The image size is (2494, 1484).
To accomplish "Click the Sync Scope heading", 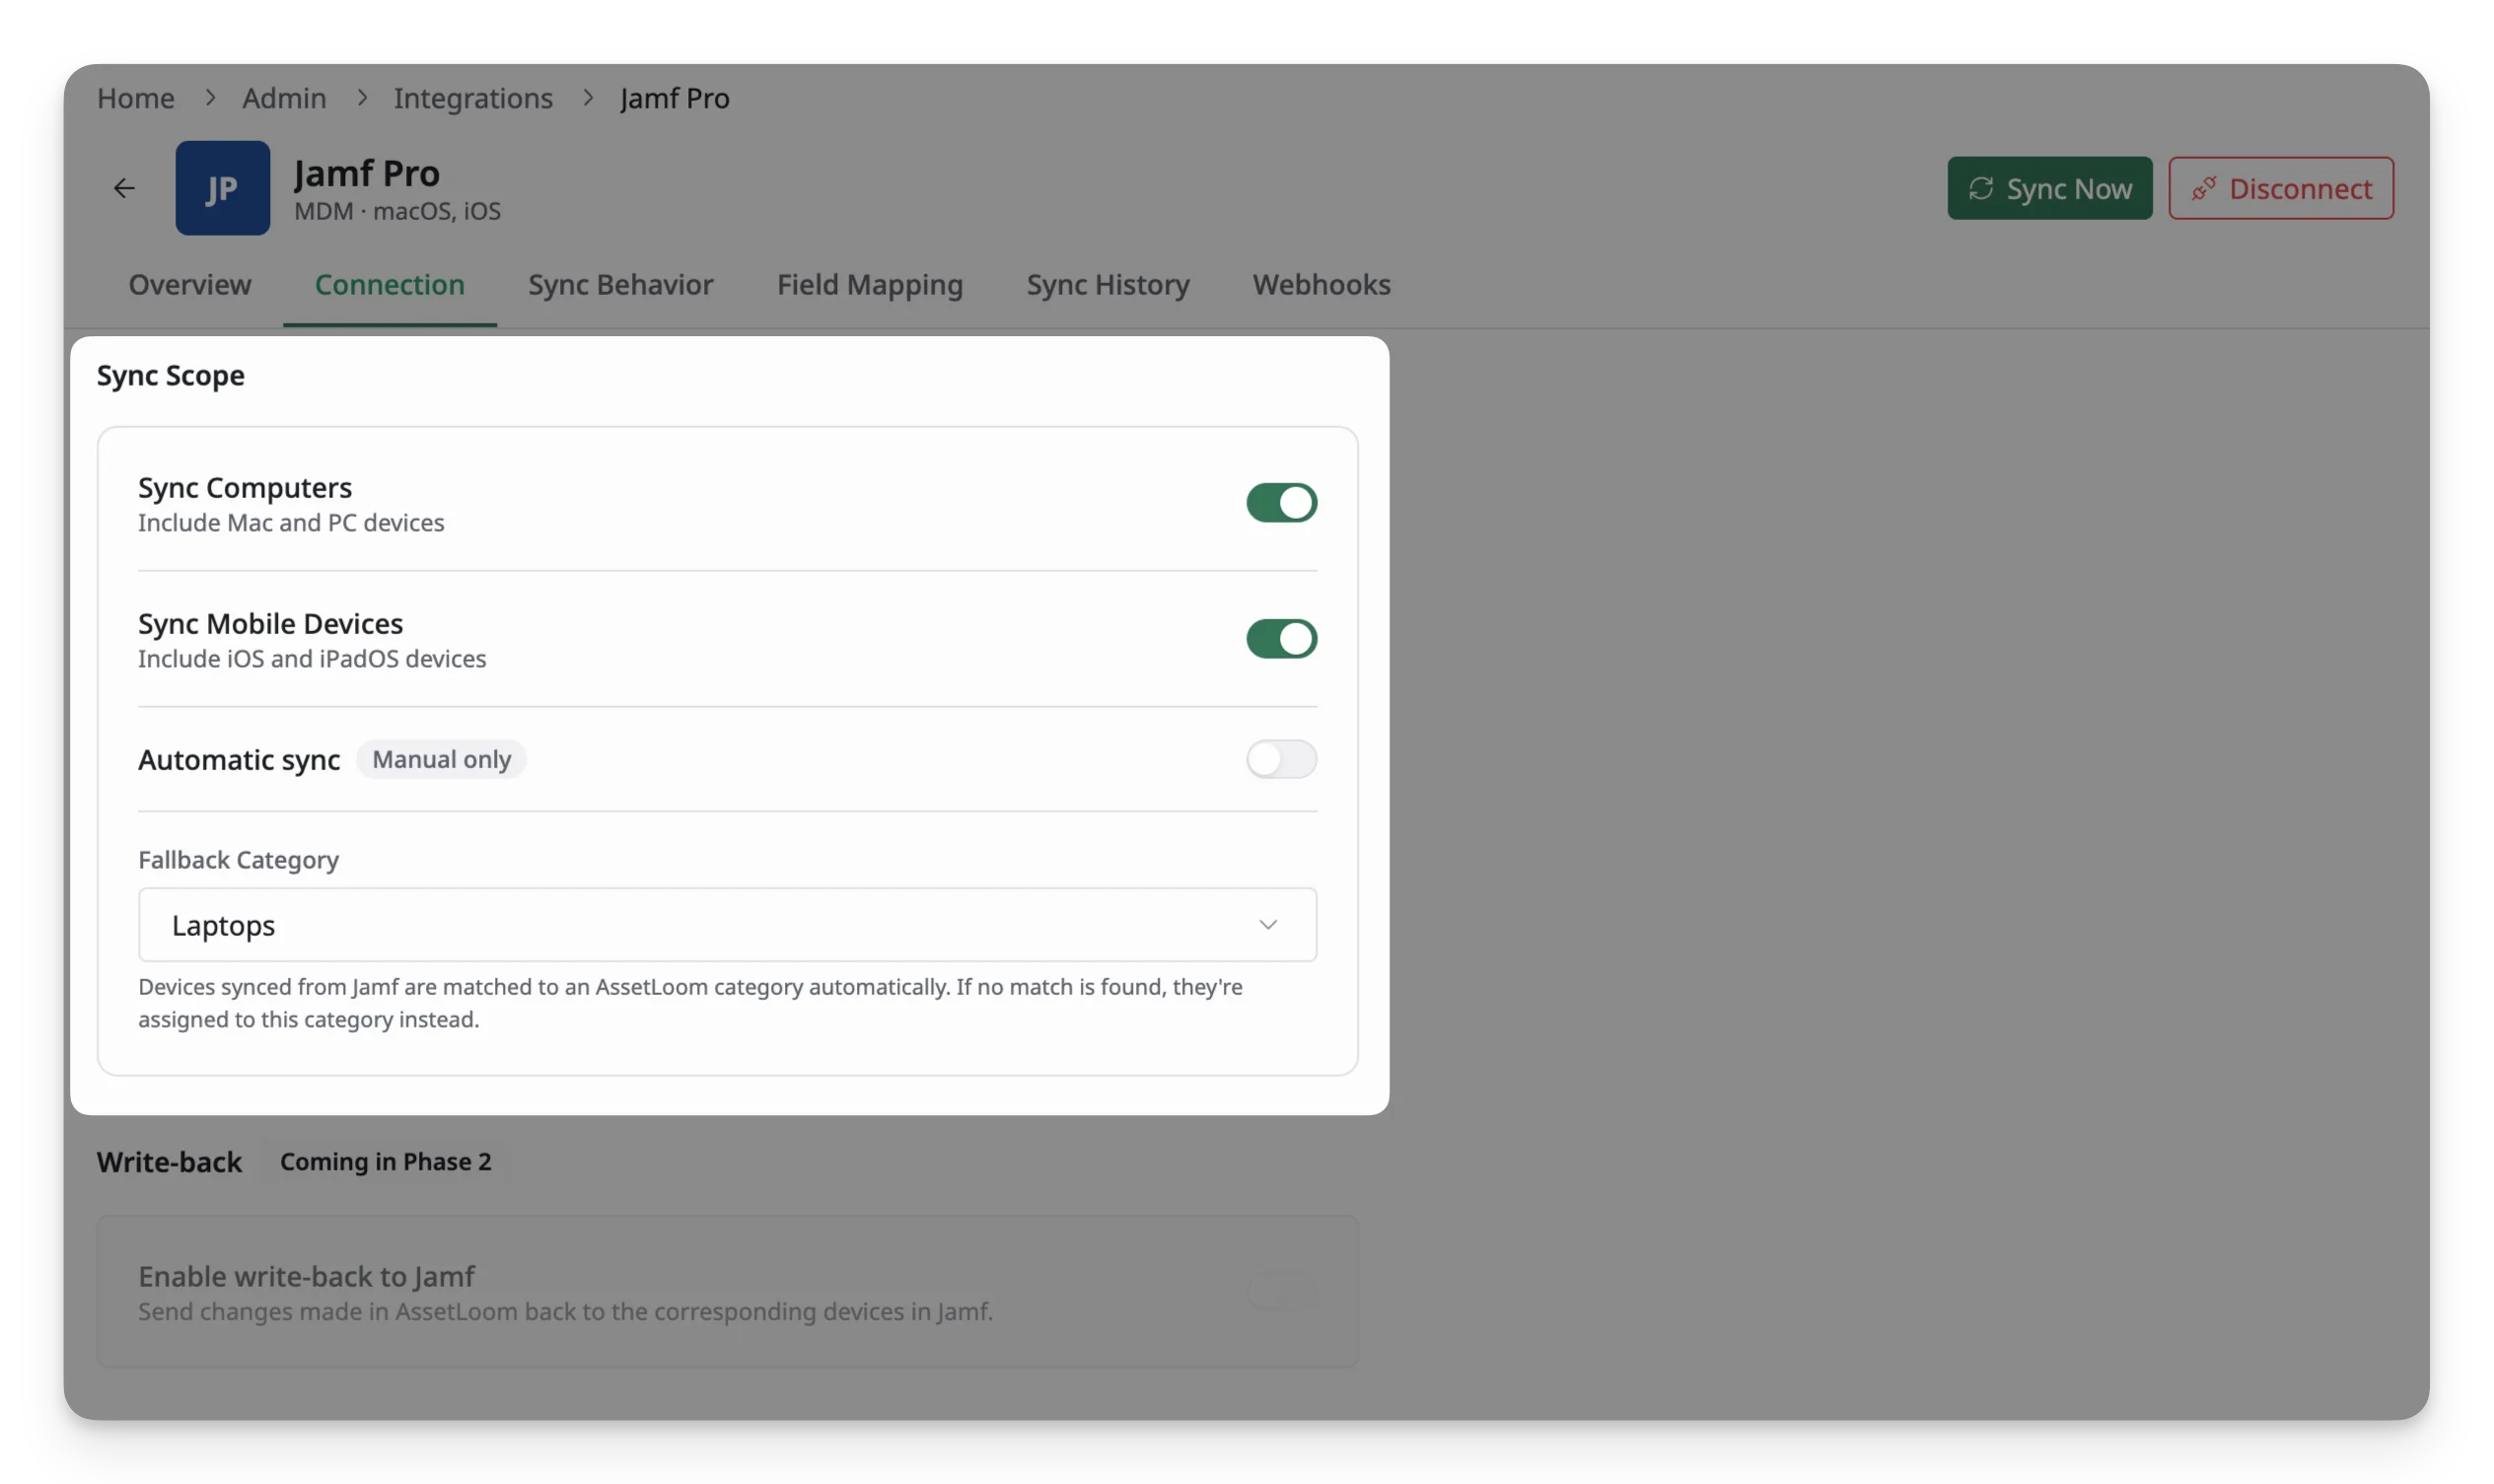I will [170, 375].
